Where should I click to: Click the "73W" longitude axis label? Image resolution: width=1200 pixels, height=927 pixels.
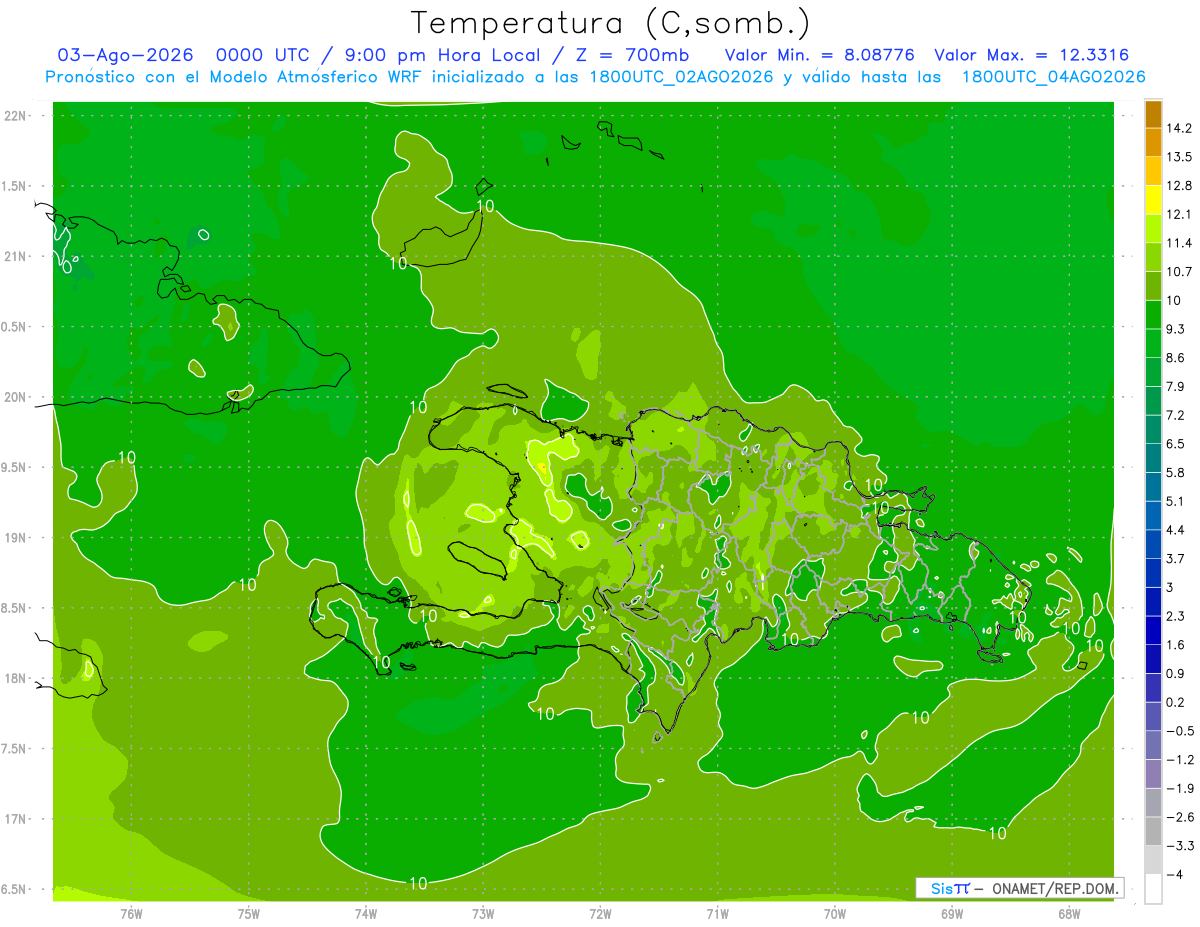(483, 913)
